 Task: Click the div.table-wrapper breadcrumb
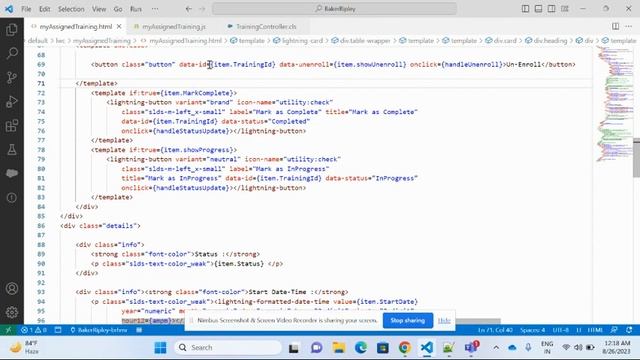[361, 40]
